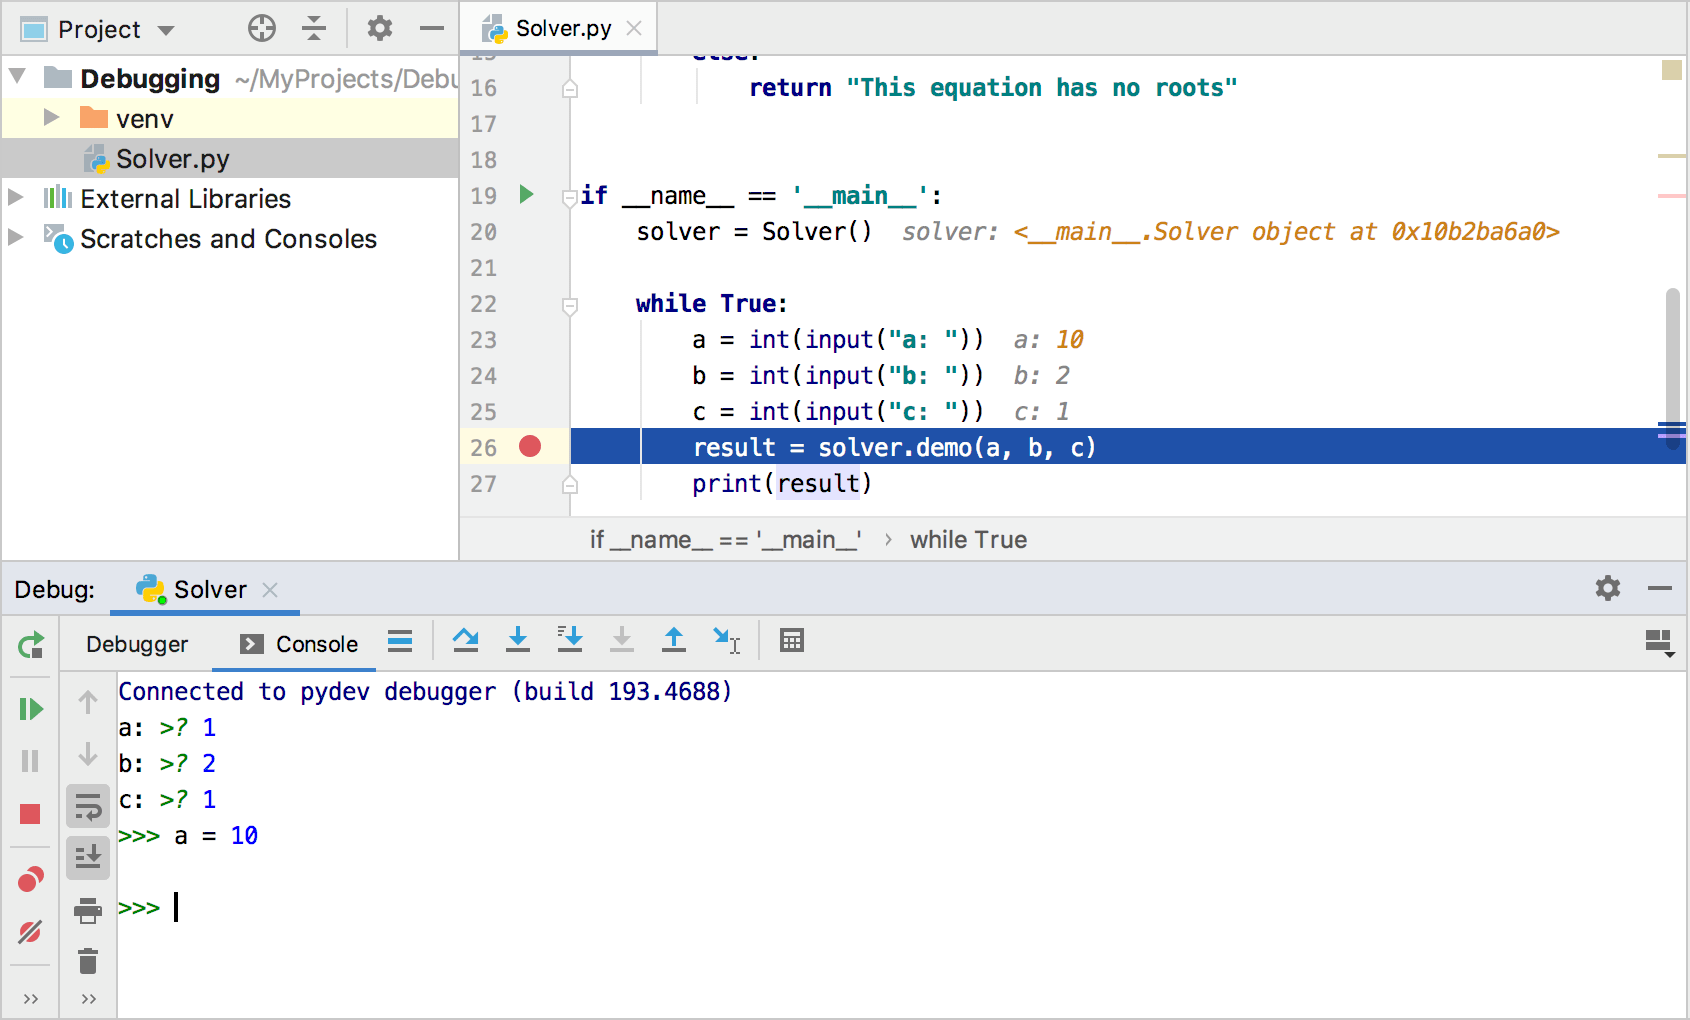Image resolution: width=1690 pixels, height=1020 pixels.
Task: Click the inspection status indicator square
Action: point(1671,70)
